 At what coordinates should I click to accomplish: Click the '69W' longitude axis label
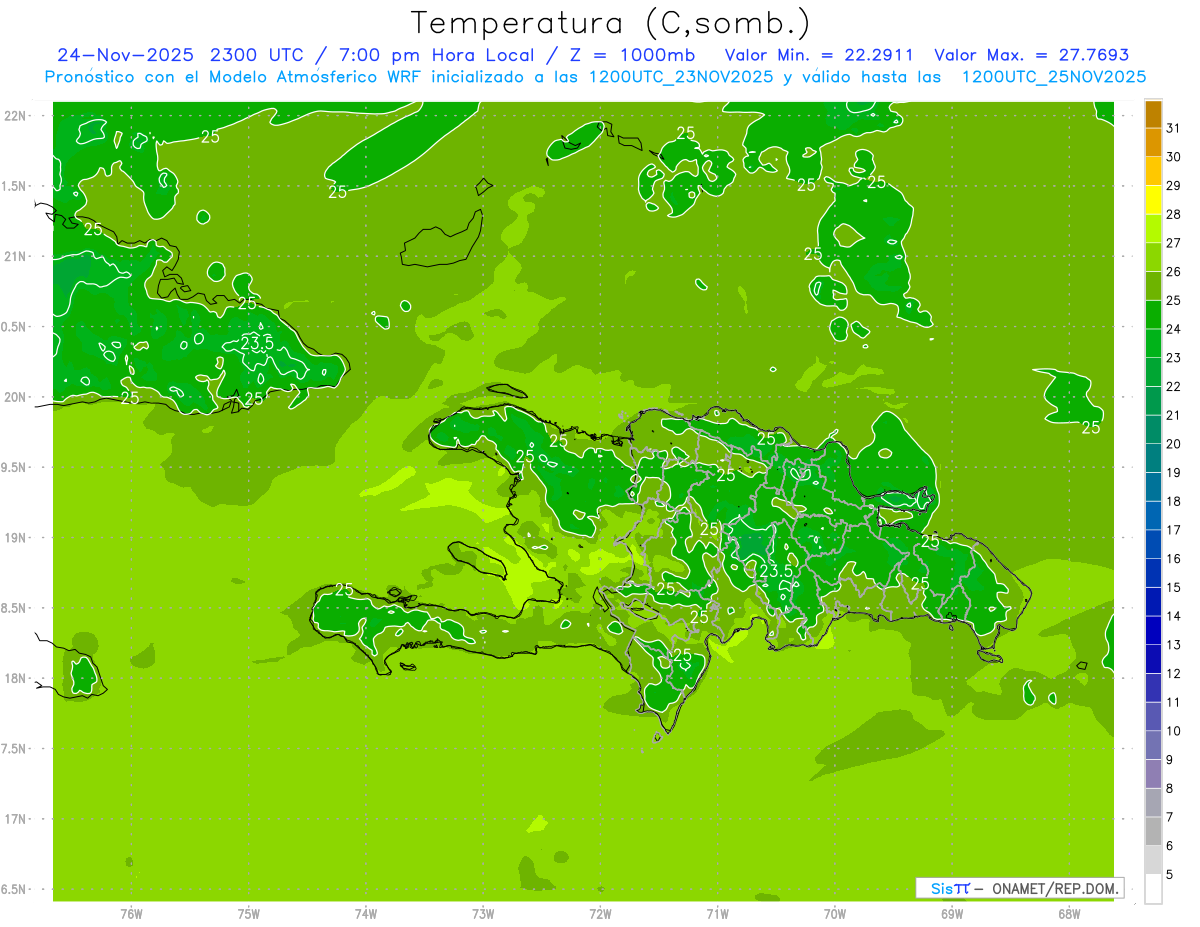click(x=952, y=914)
